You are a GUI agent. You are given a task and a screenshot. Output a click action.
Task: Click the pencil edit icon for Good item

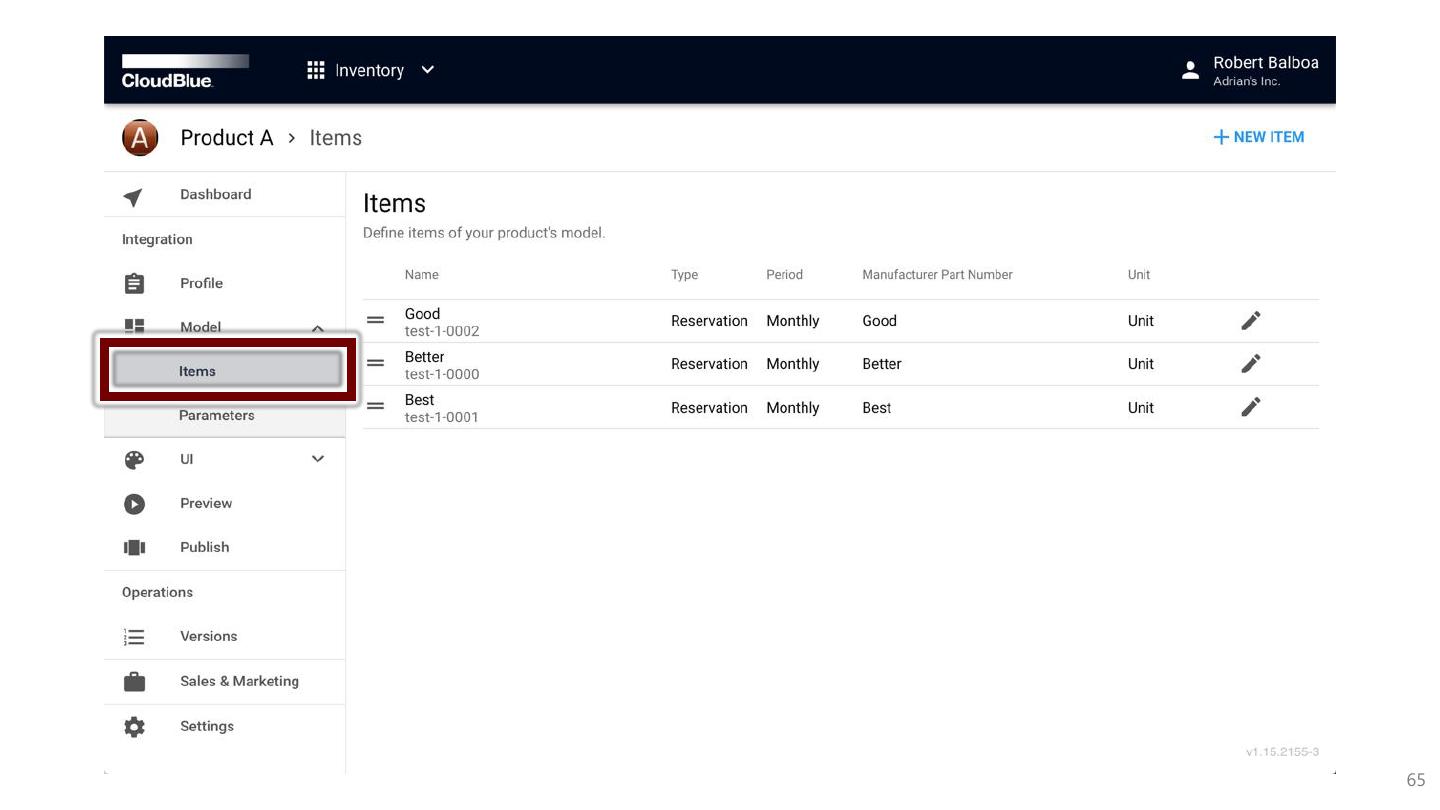[1250, 320]
